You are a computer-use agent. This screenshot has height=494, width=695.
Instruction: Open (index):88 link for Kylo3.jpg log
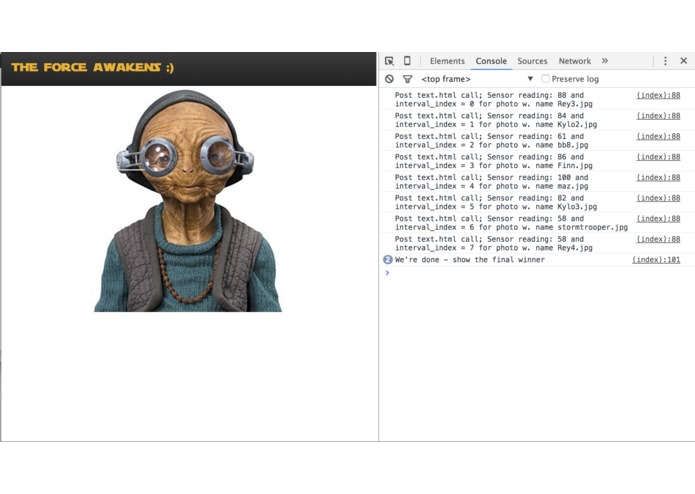coord(658,198)
